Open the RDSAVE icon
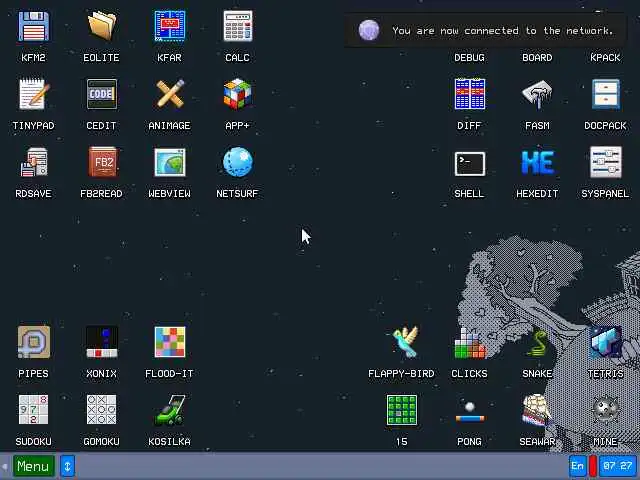 tap(33, 162)
